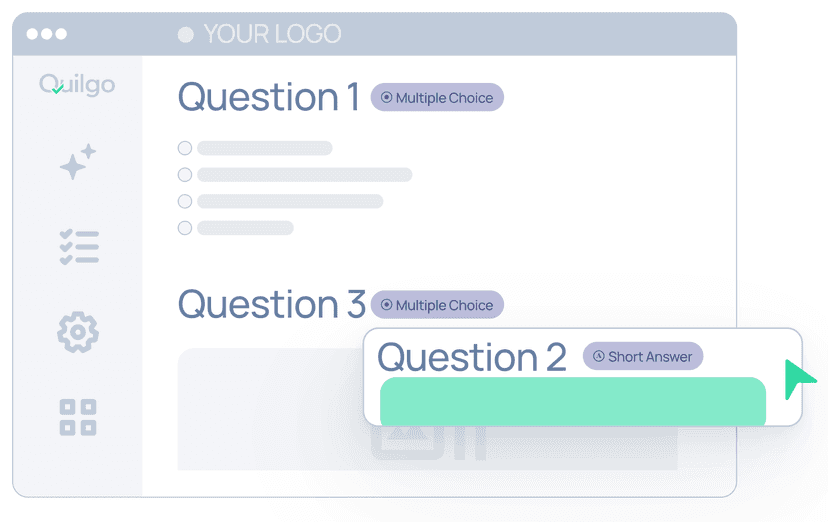Open the grid apps icon
Screen dimensions: 828x522
pyautogui.click(x=78, y=417)
